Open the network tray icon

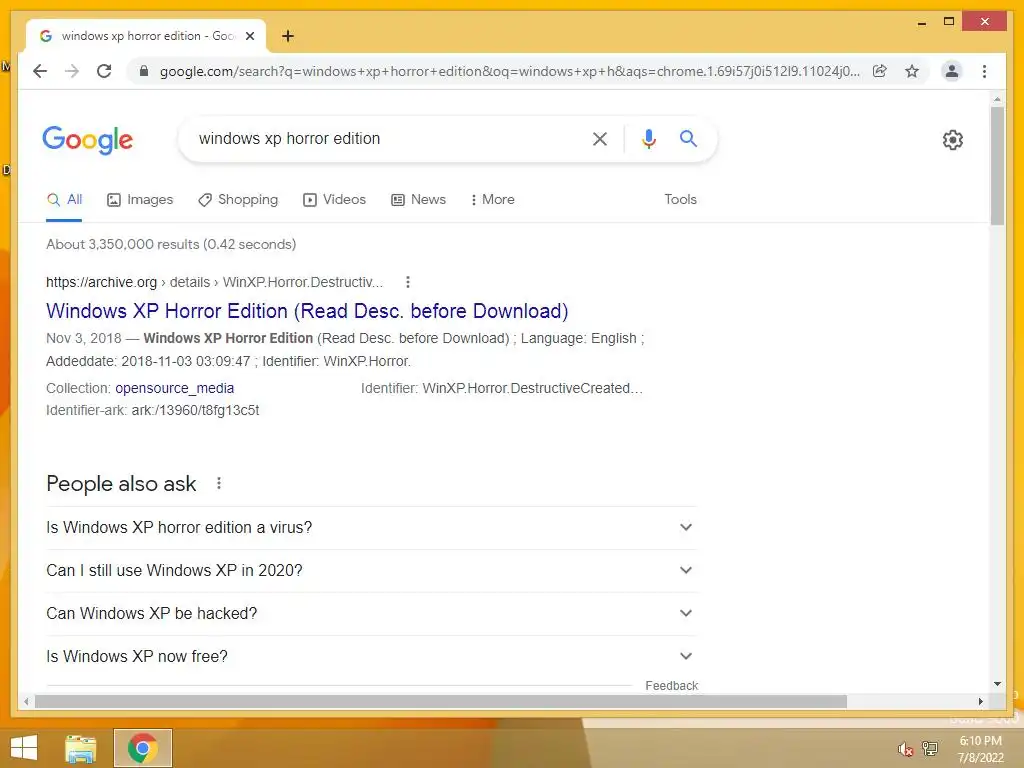(930, 748)
